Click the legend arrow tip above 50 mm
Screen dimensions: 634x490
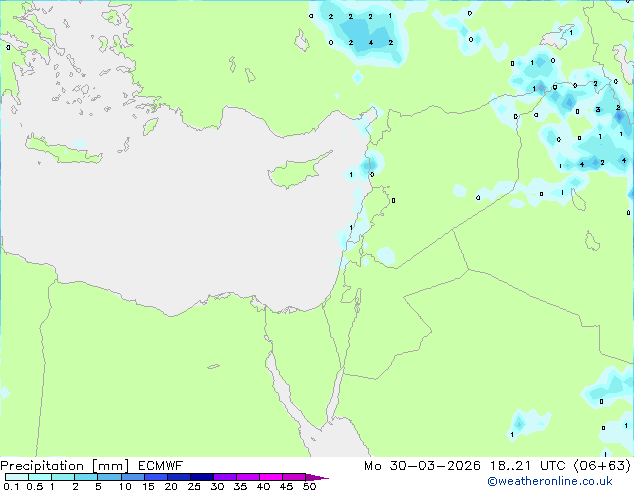click(x=317, y=477)
